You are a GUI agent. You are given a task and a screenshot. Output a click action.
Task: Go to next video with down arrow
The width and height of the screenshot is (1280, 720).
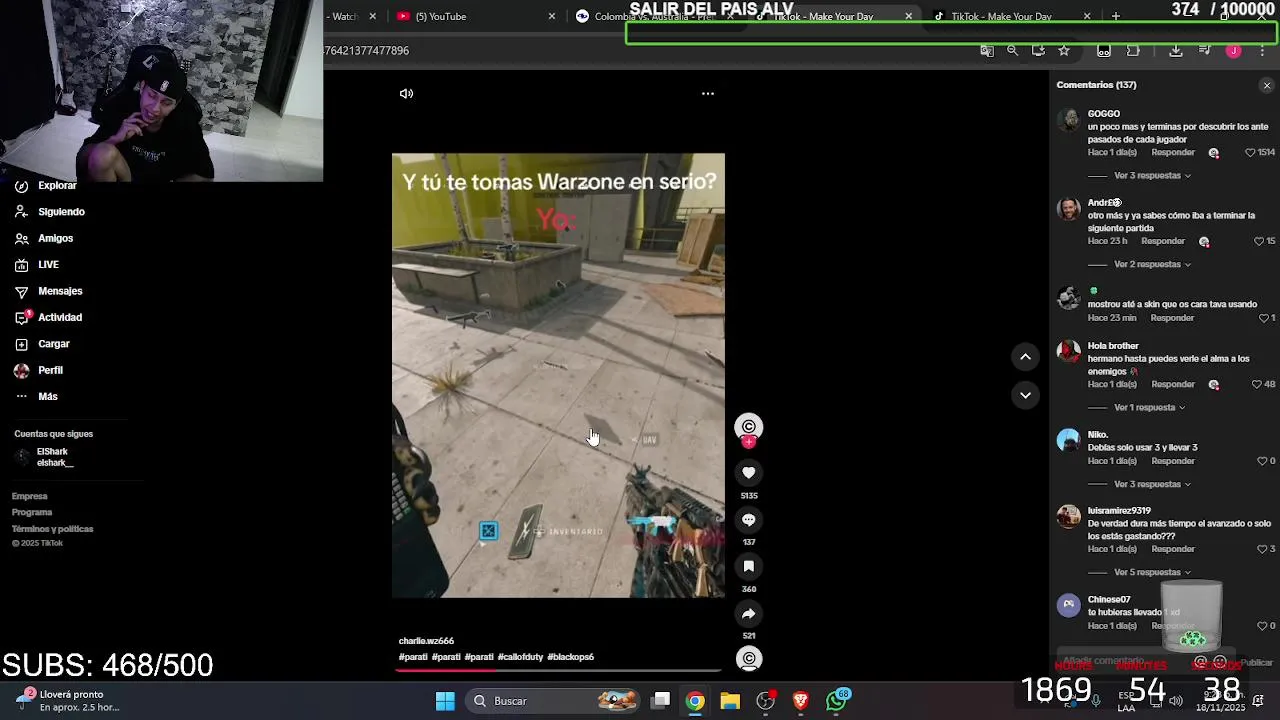click(1025, 395)
